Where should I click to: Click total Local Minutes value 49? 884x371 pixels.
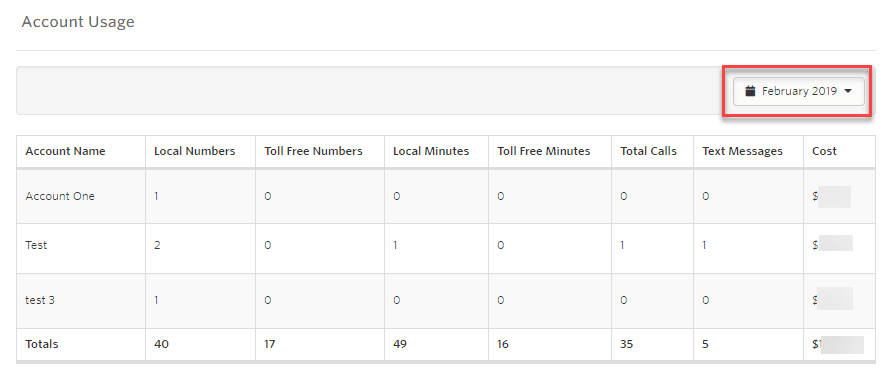click(399, 344)
